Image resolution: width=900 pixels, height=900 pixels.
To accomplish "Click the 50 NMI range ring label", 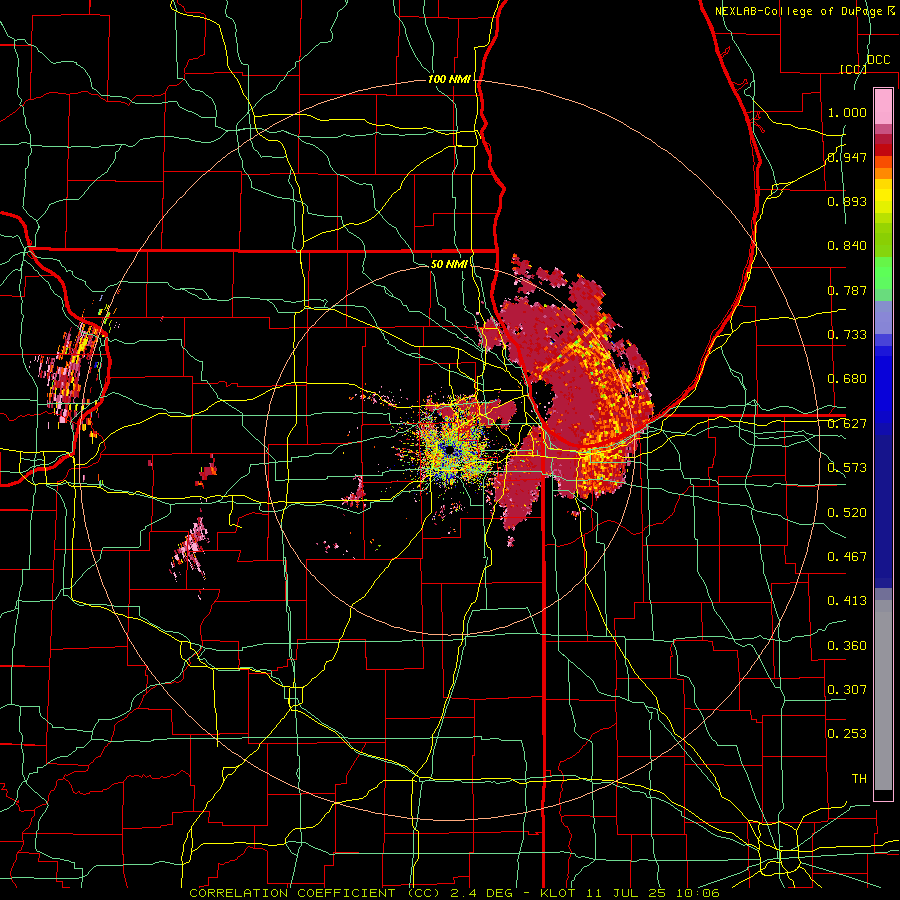I will [449, 264].
